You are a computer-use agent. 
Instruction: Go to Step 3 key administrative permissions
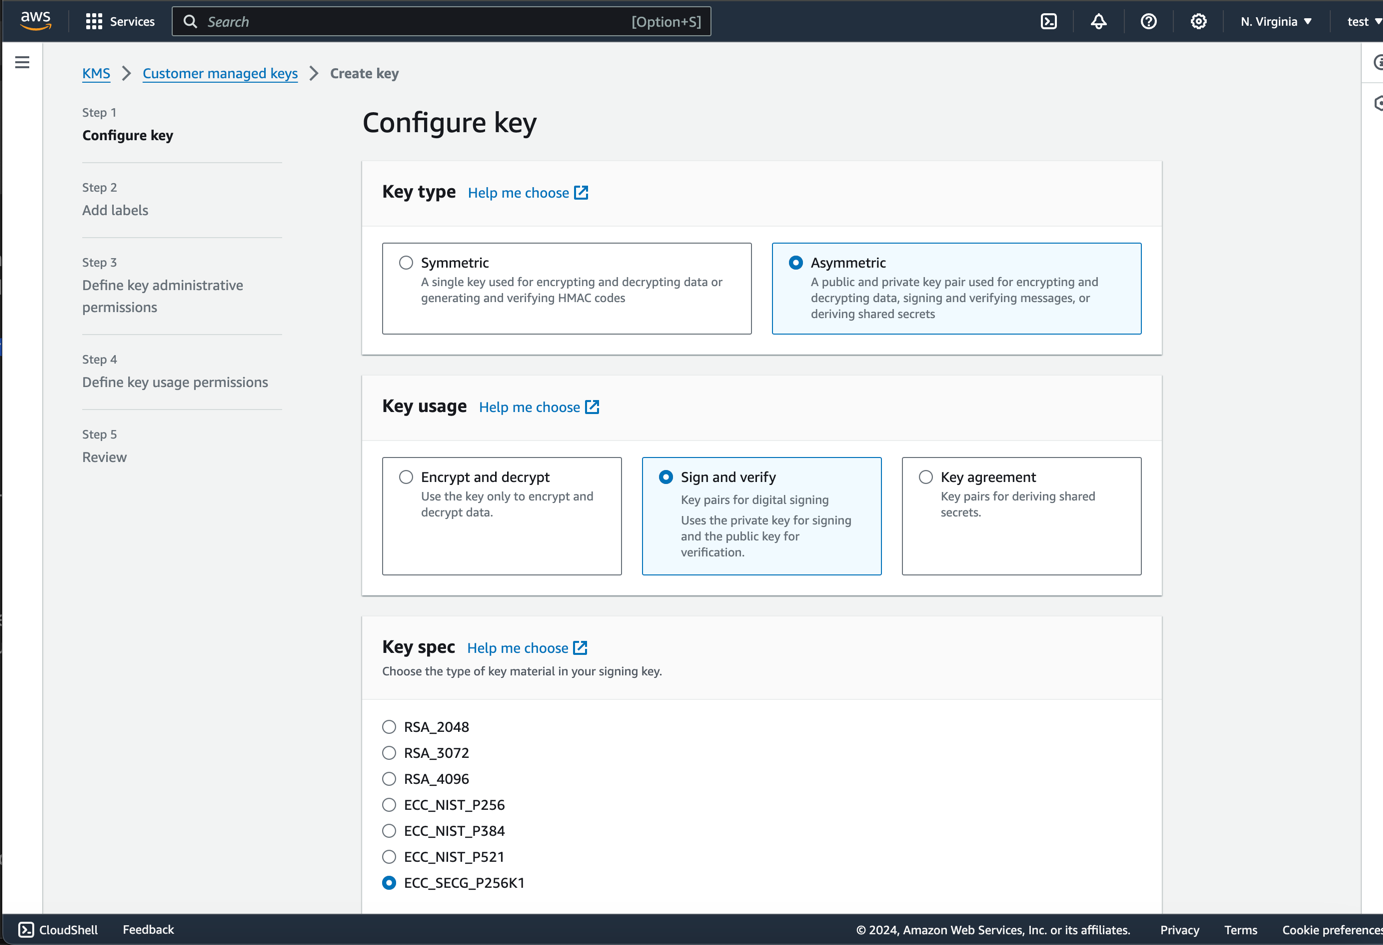click(x=163, y=296)
